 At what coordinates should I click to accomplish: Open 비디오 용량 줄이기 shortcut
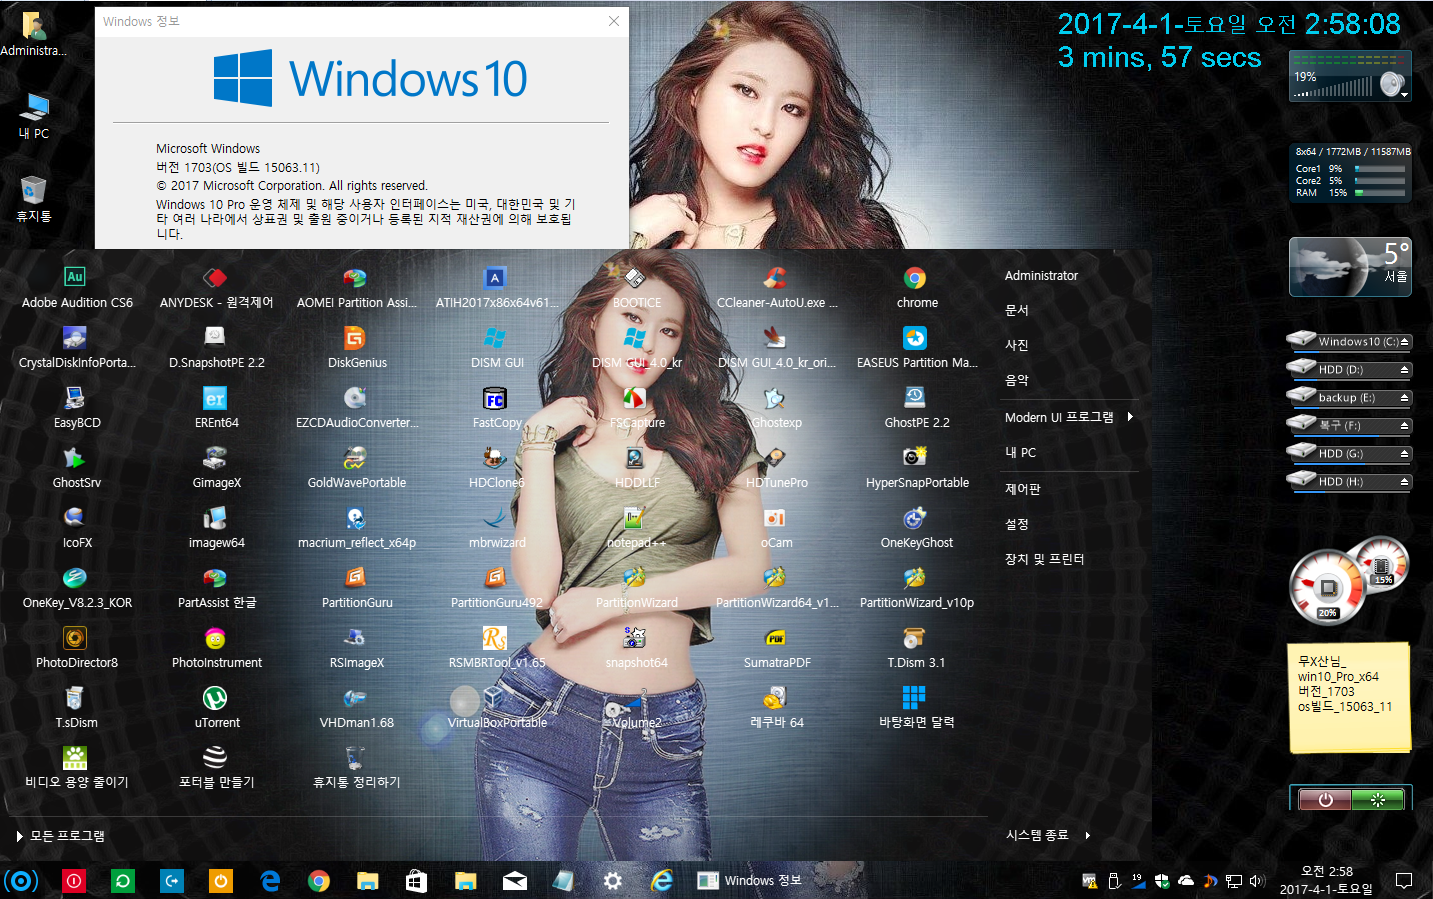coord(76,768)
